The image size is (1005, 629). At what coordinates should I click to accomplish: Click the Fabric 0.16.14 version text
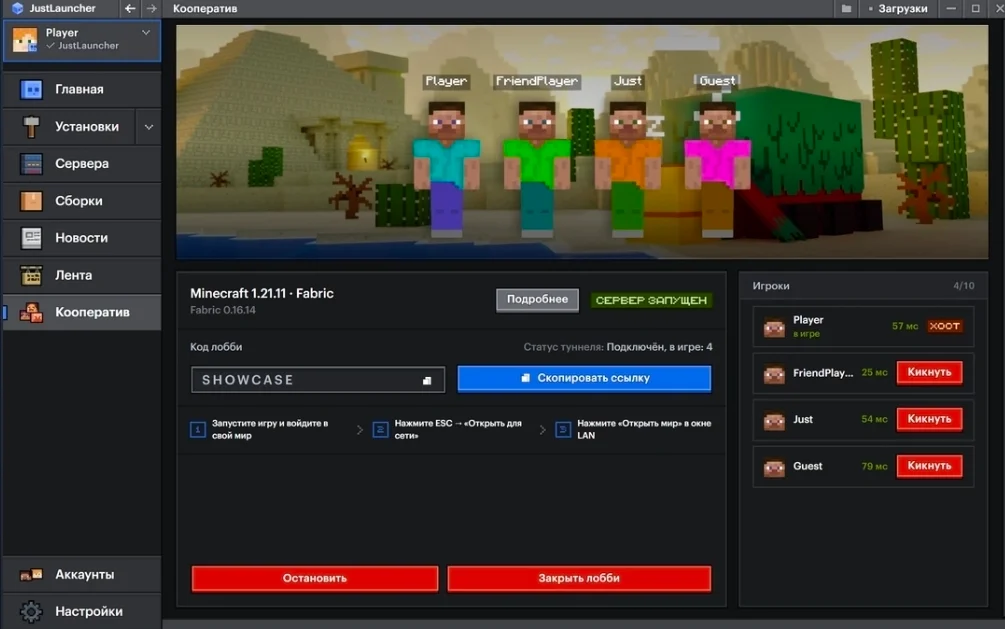tap(222, 310)
